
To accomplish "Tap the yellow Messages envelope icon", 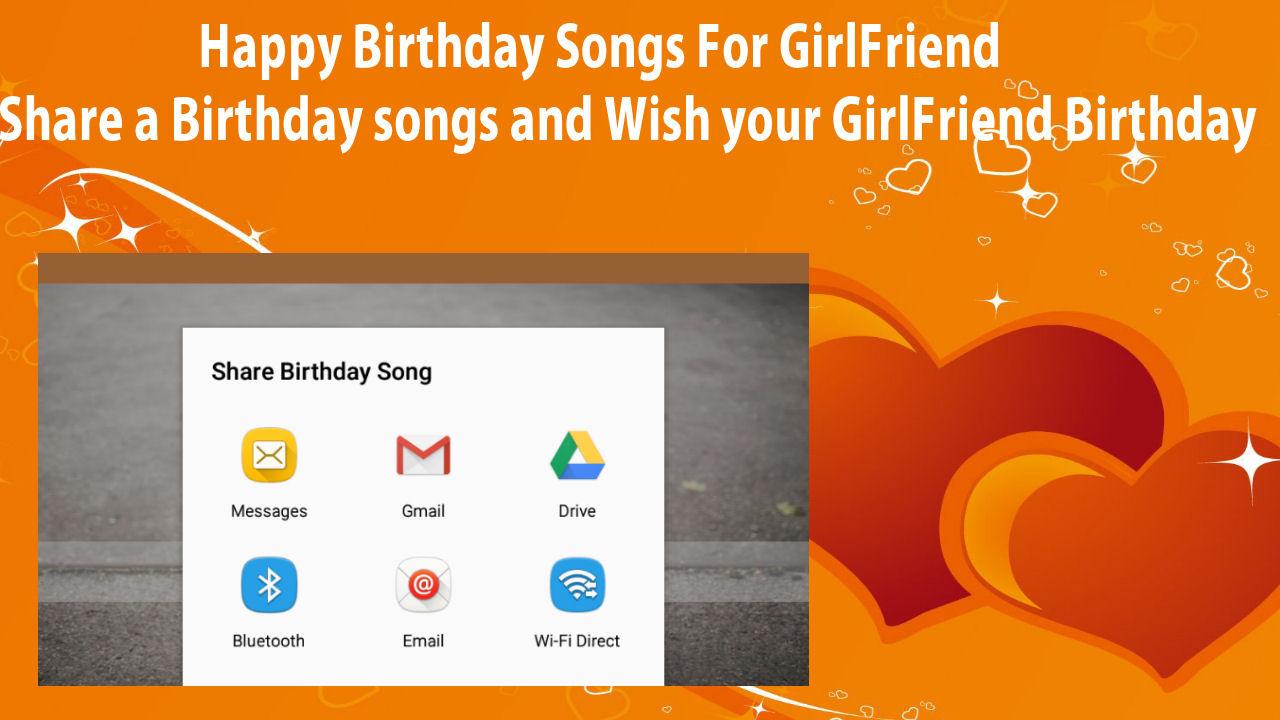I will pyautogui.click(x=269, y=456).
